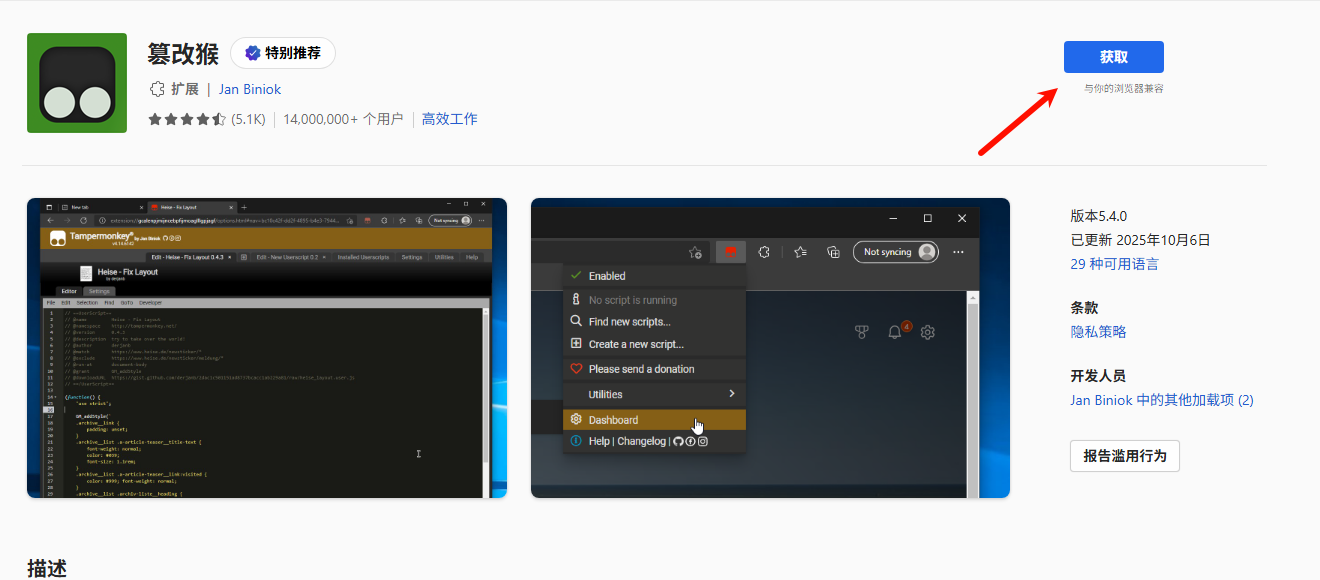
Task: Click the Tampermonkey extension logo
Action: 77,83
